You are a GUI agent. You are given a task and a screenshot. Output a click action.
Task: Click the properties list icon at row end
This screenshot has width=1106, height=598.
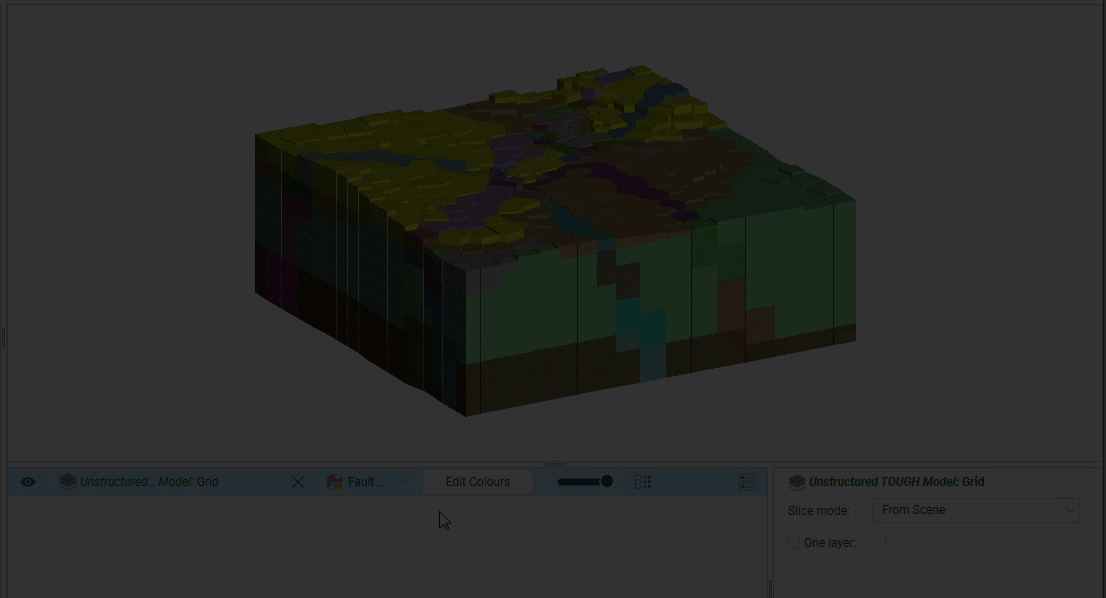[x=747, y=482]
